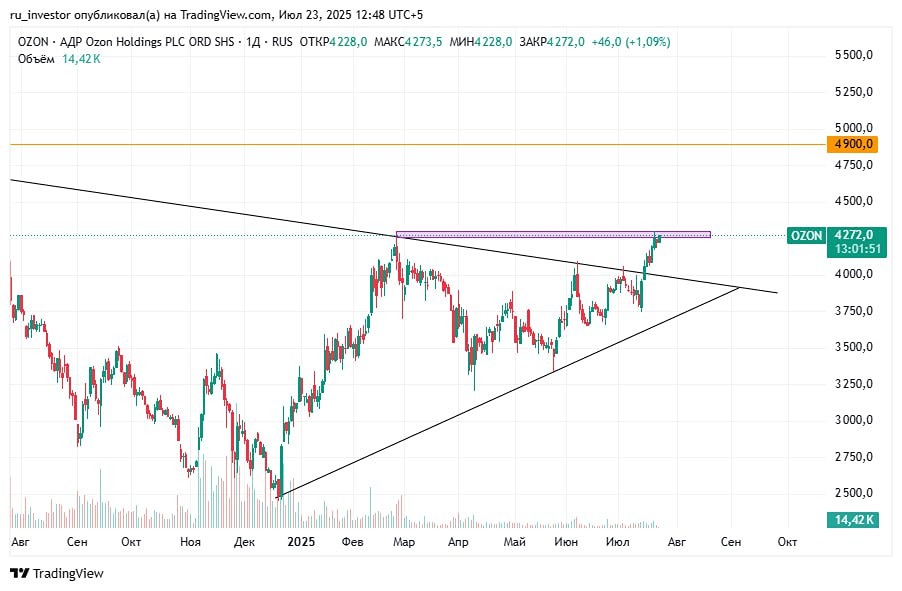The height and width of the screenshot is (591, 902).
Task: Click the Ноя month label on time axis
Action: pos(190,542)
